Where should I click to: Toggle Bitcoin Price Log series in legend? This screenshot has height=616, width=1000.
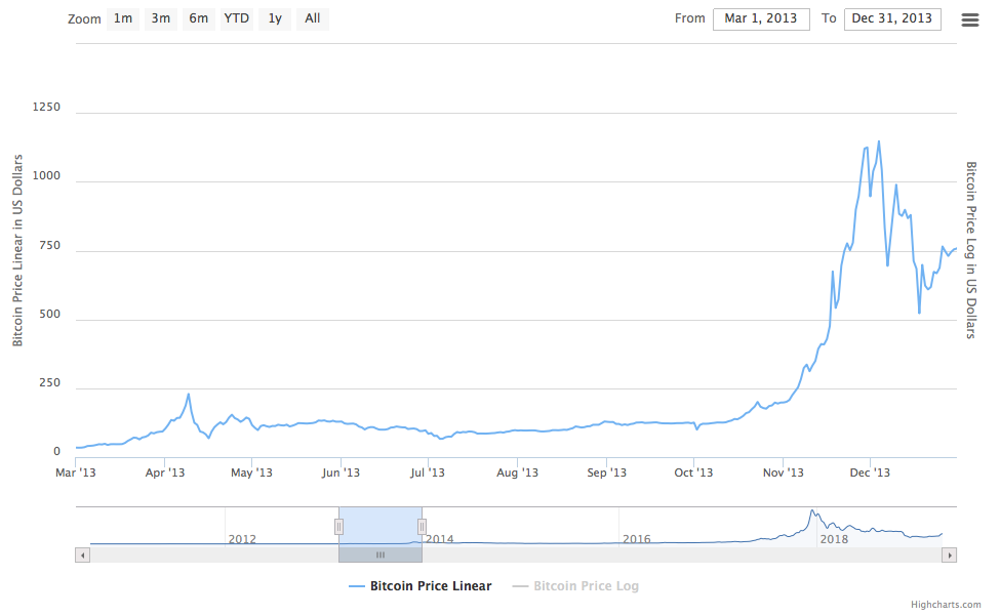576,586
